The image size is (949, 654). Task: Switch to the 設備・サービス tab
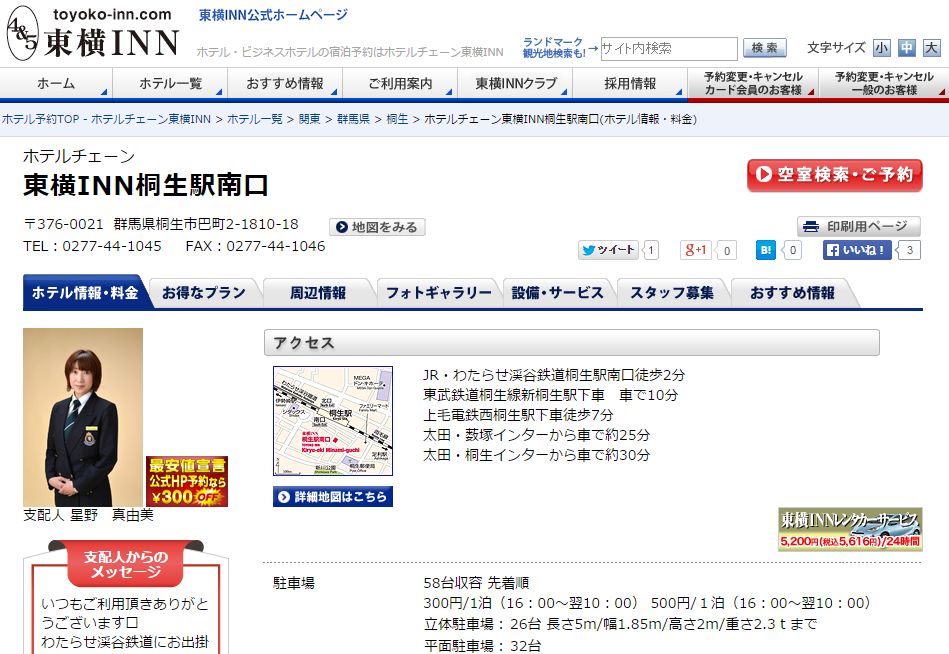[x=557, y=293]
